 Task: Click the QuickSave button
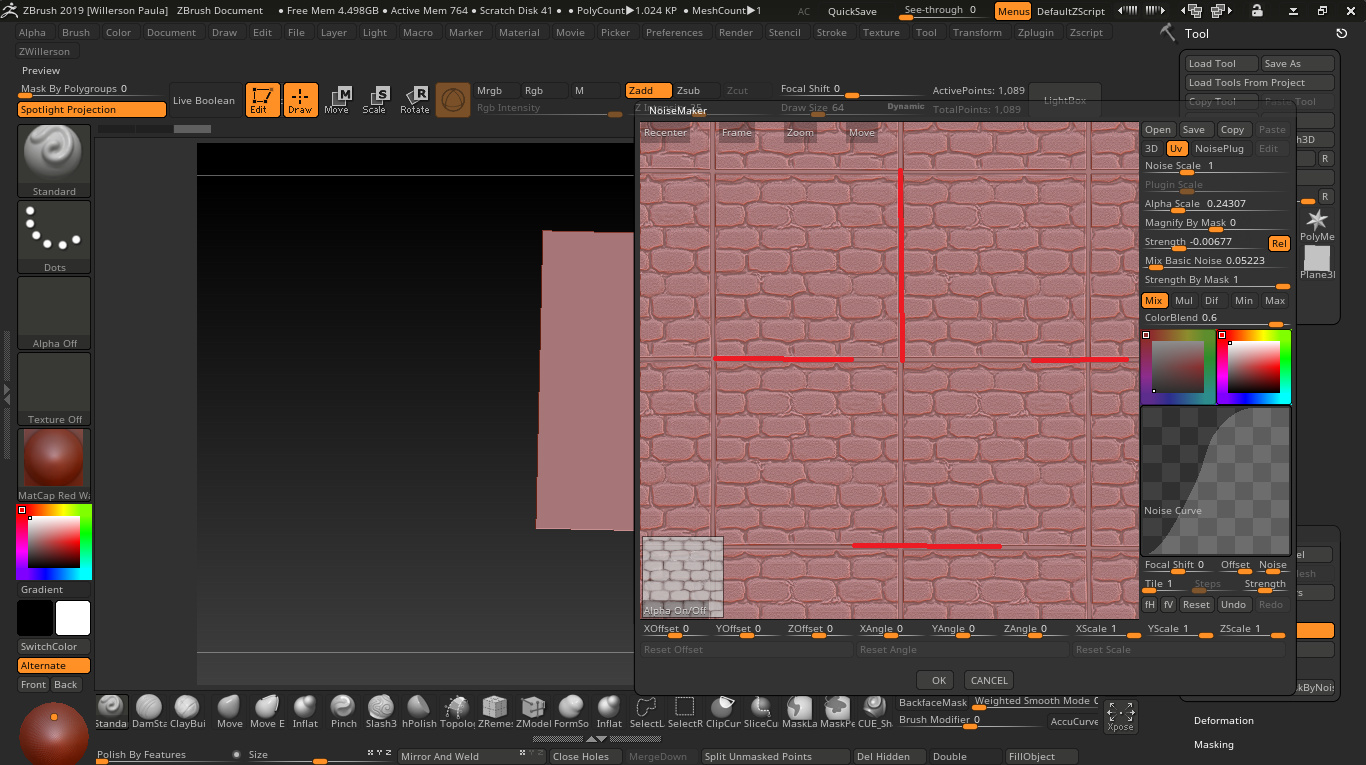pyautogui.click(x=852, y=11)
